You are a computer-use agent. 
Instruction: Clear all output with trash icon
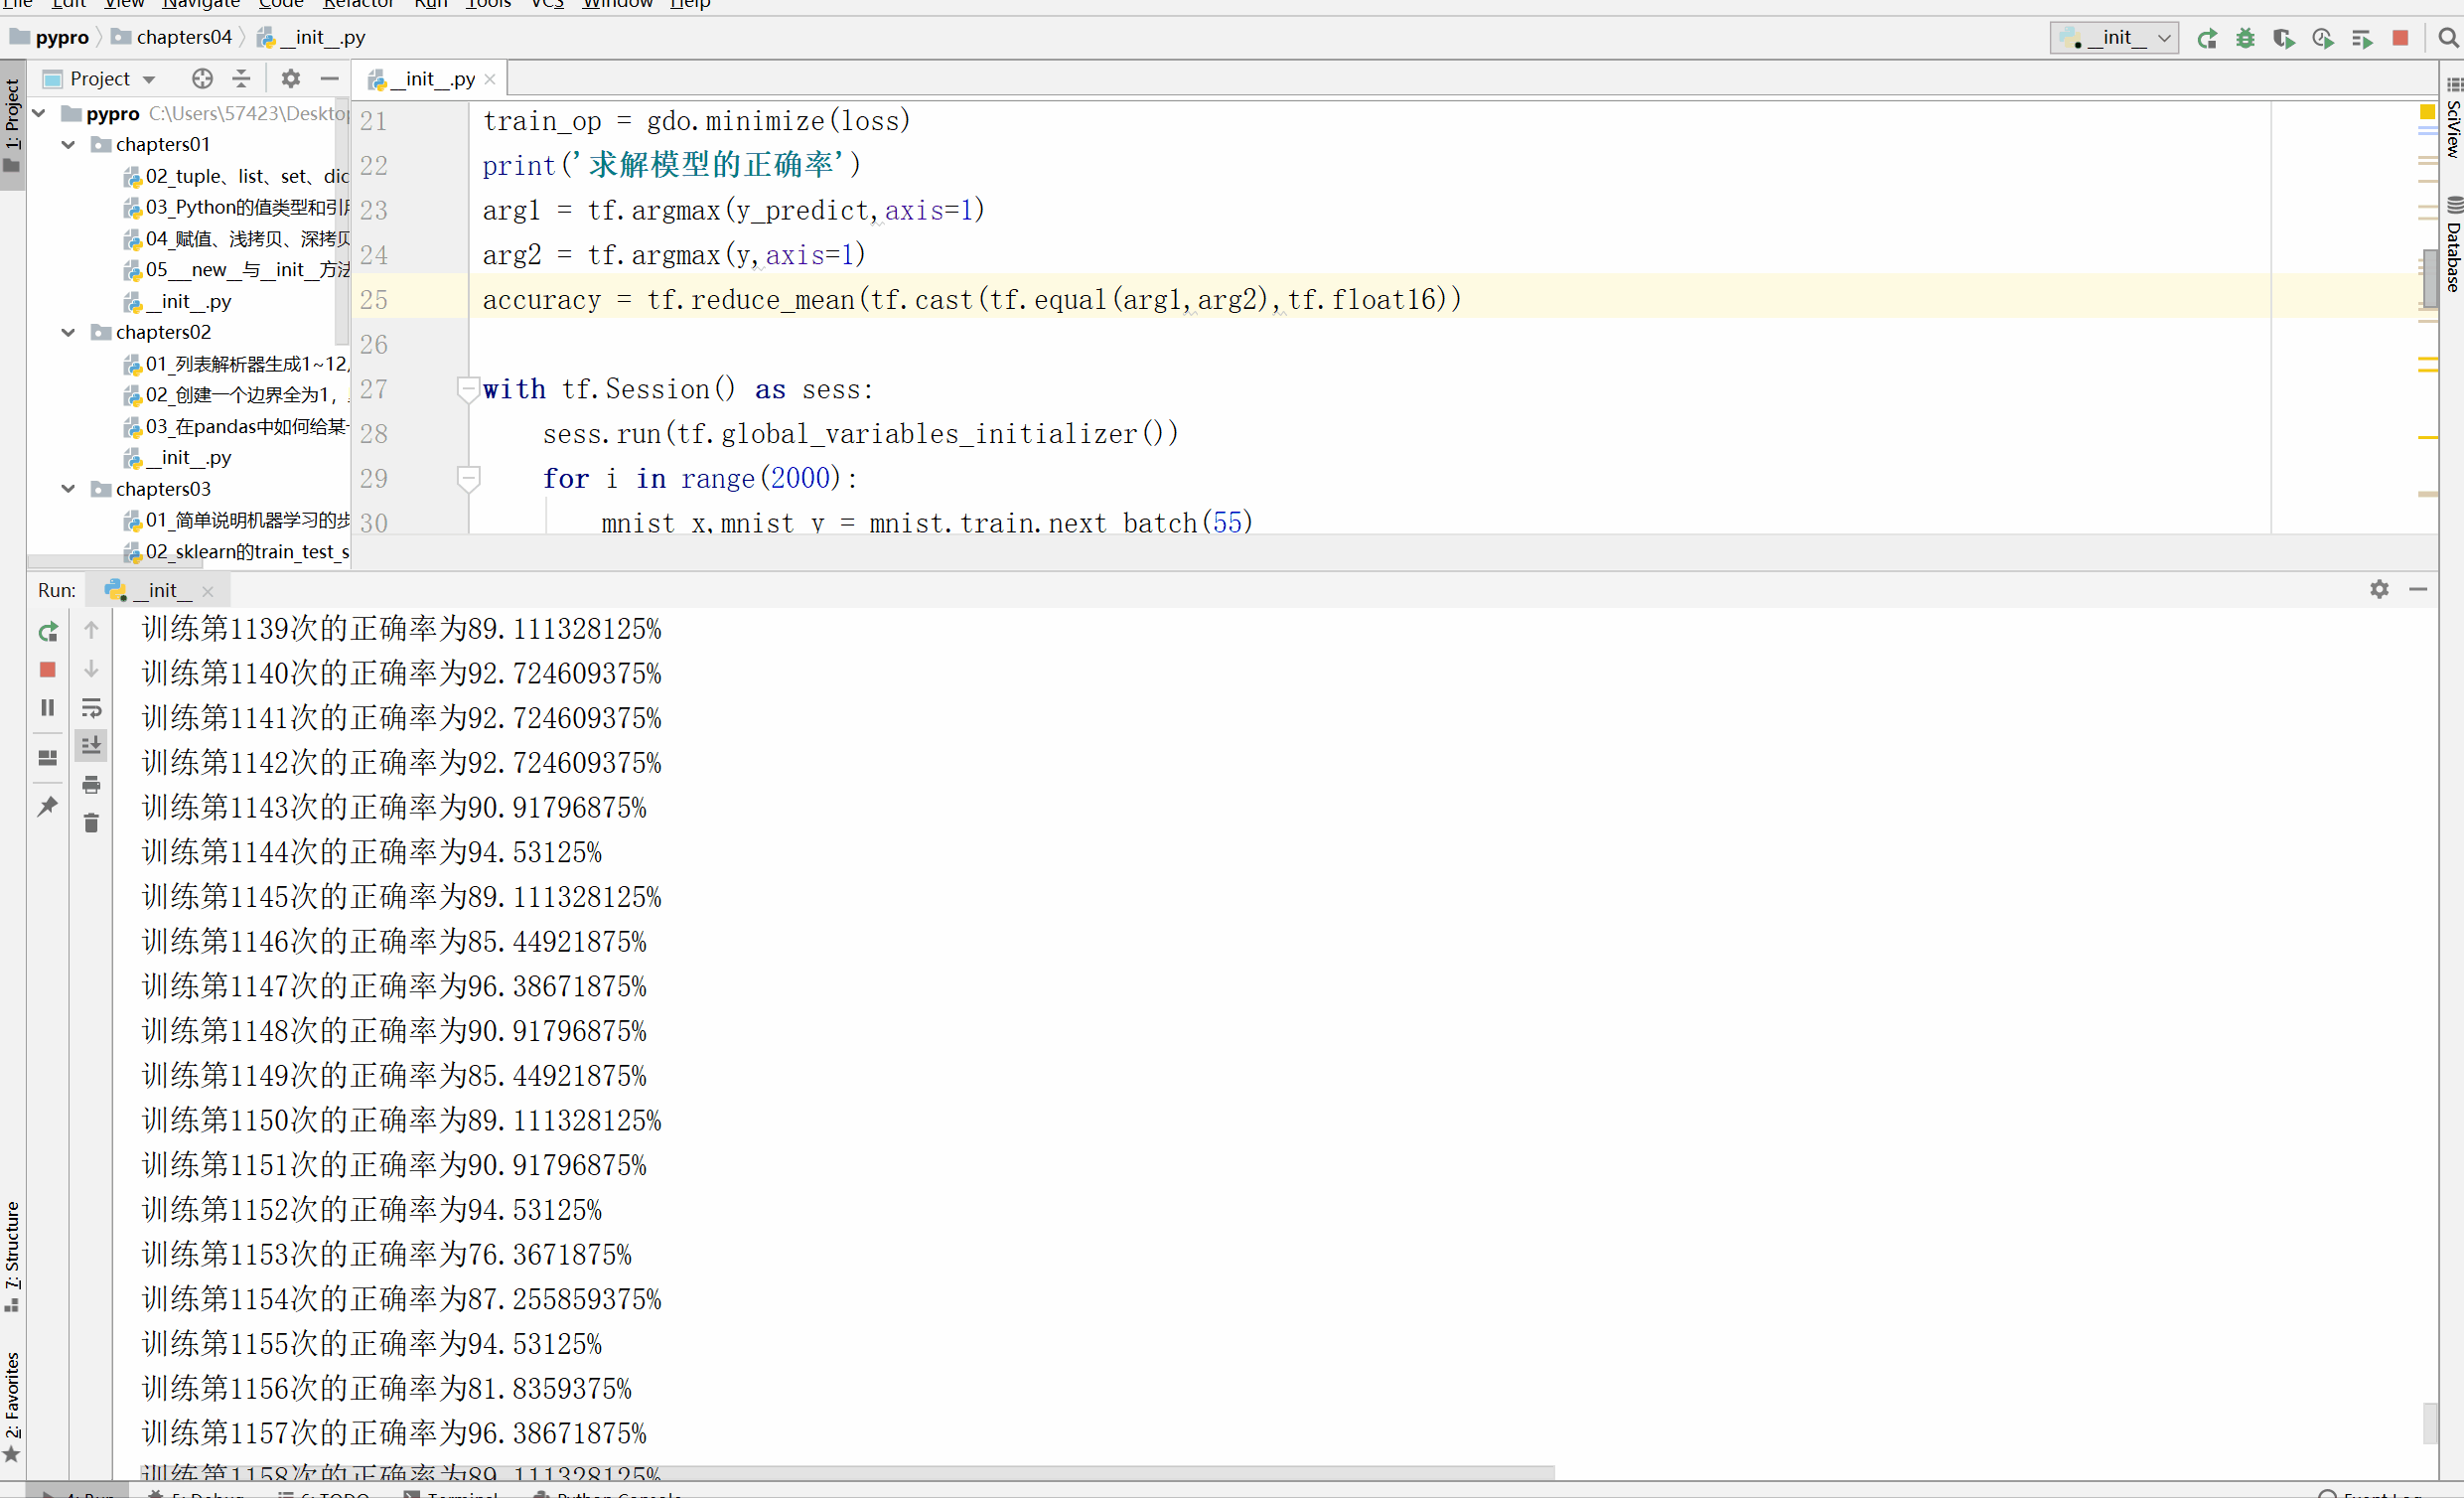click(91, 822)
